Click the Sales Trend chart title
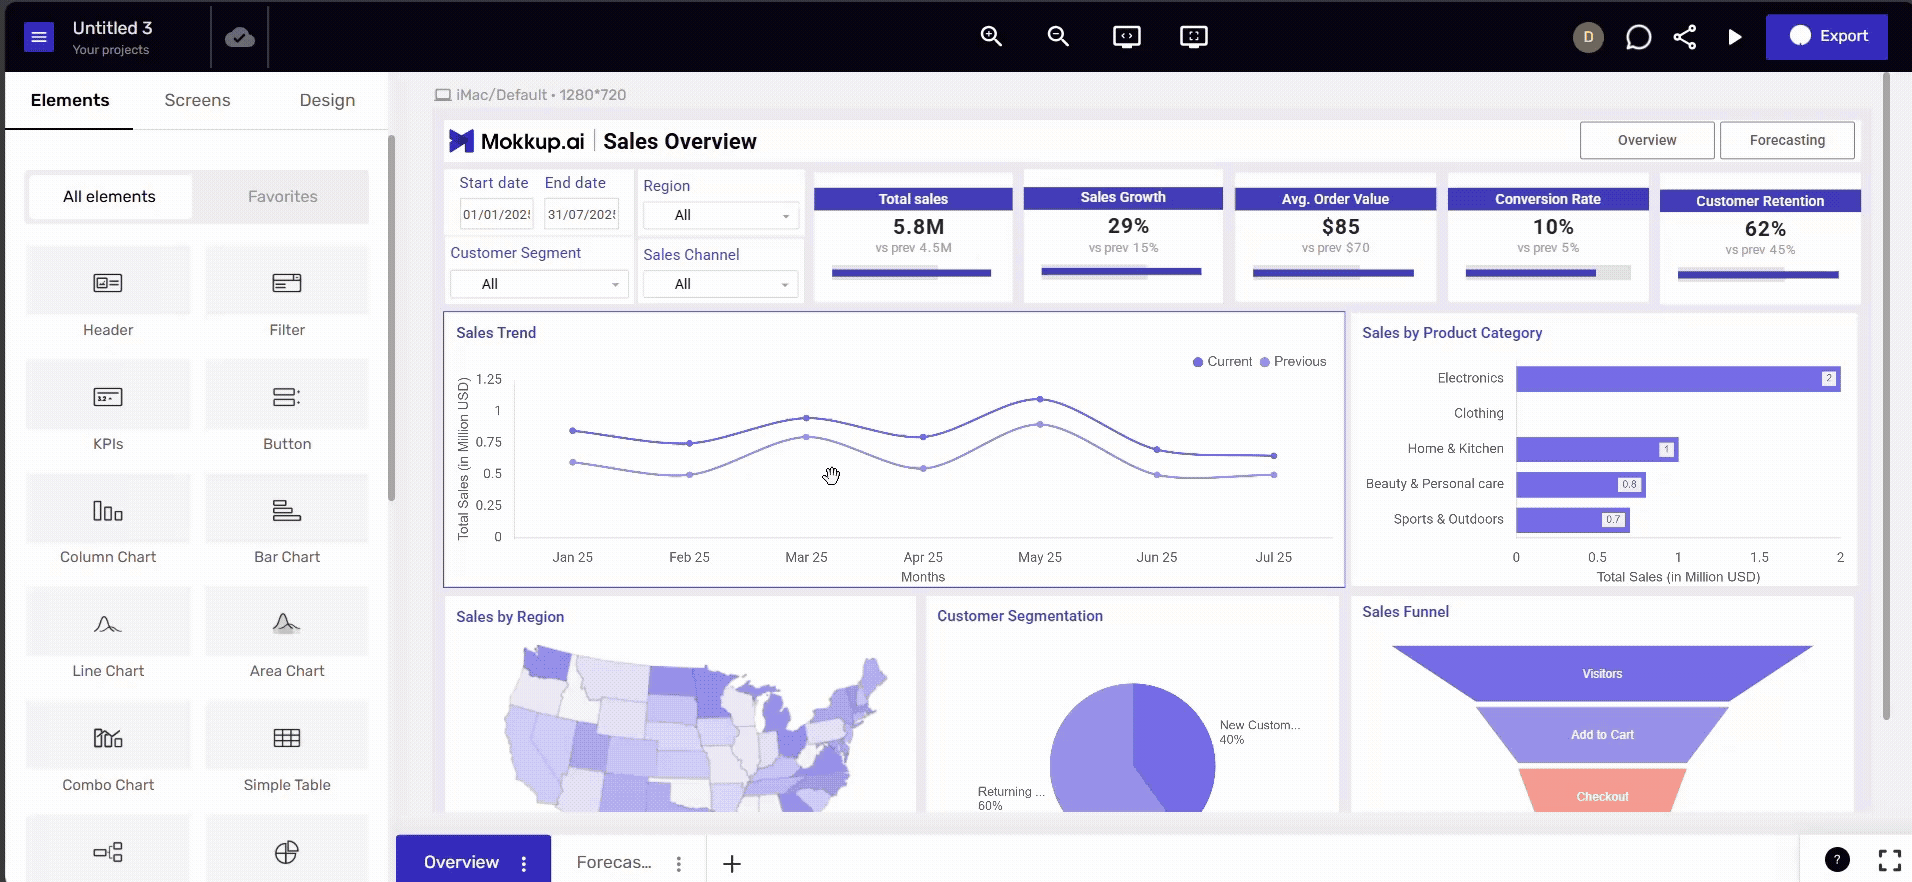1912x882 pixels. point(496,333)
